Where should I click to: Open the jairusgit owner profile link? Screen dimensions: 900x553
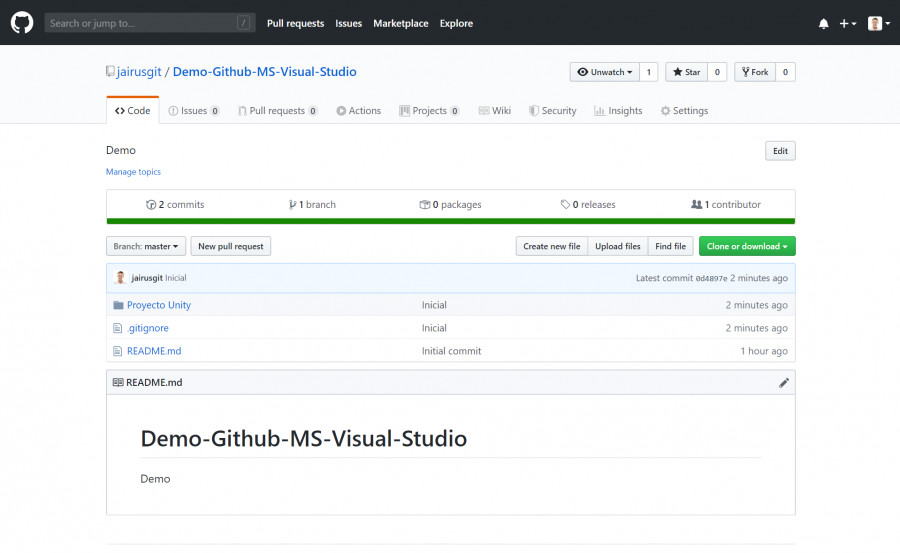tap(139, 72)
